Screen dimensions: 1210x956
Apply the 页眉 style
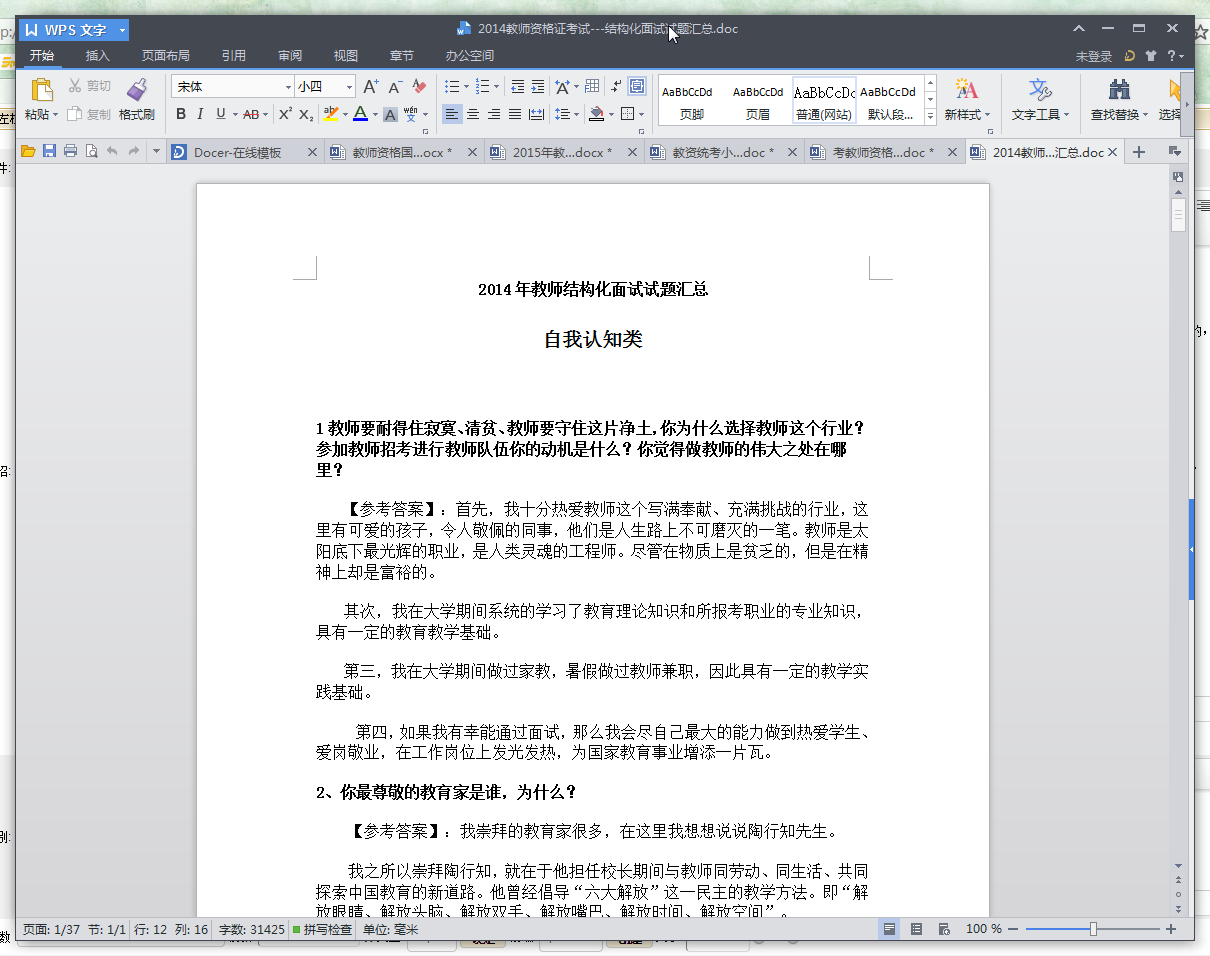pos(757,101)
